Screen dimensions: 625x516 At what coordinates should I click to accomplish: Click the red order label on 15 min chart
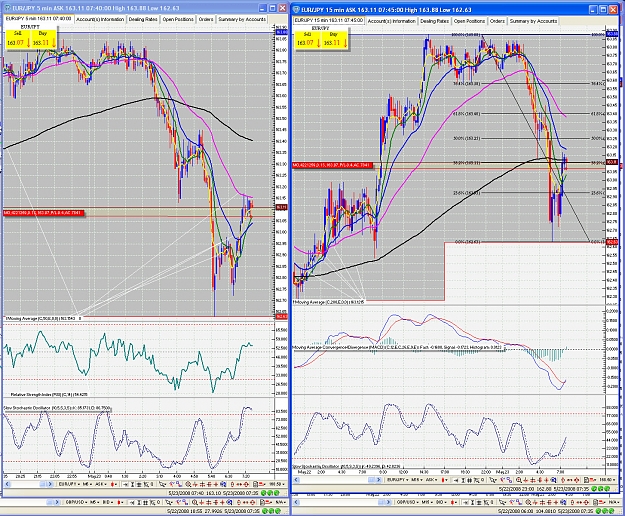click(332, 165)
